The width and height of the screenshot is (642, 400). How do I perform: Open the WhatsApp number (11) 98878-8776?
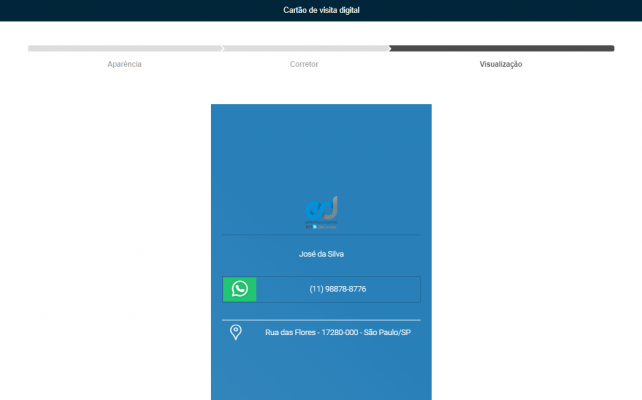click(338, 289)
